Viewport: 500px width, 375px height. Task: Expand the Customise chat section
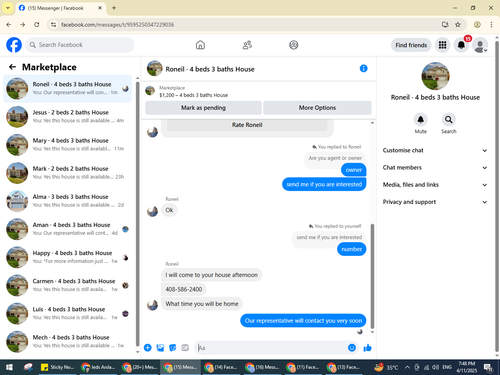pos(435,150)
